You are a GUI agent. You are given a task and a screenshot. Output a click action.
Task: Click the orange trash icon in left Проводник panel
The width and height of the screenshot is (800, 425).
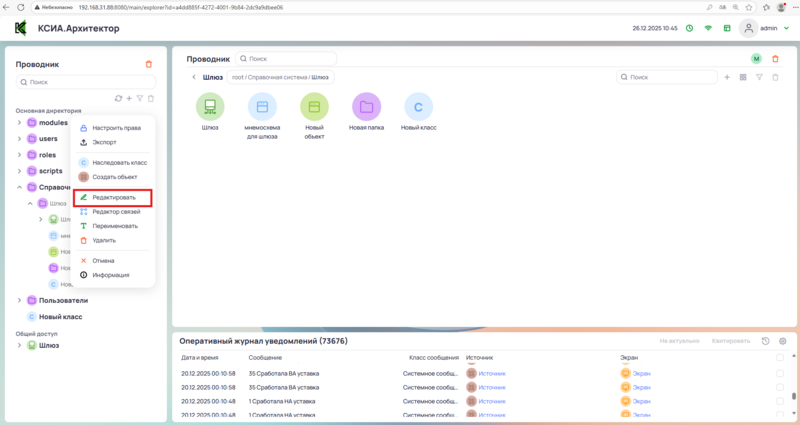coord(149,64)
